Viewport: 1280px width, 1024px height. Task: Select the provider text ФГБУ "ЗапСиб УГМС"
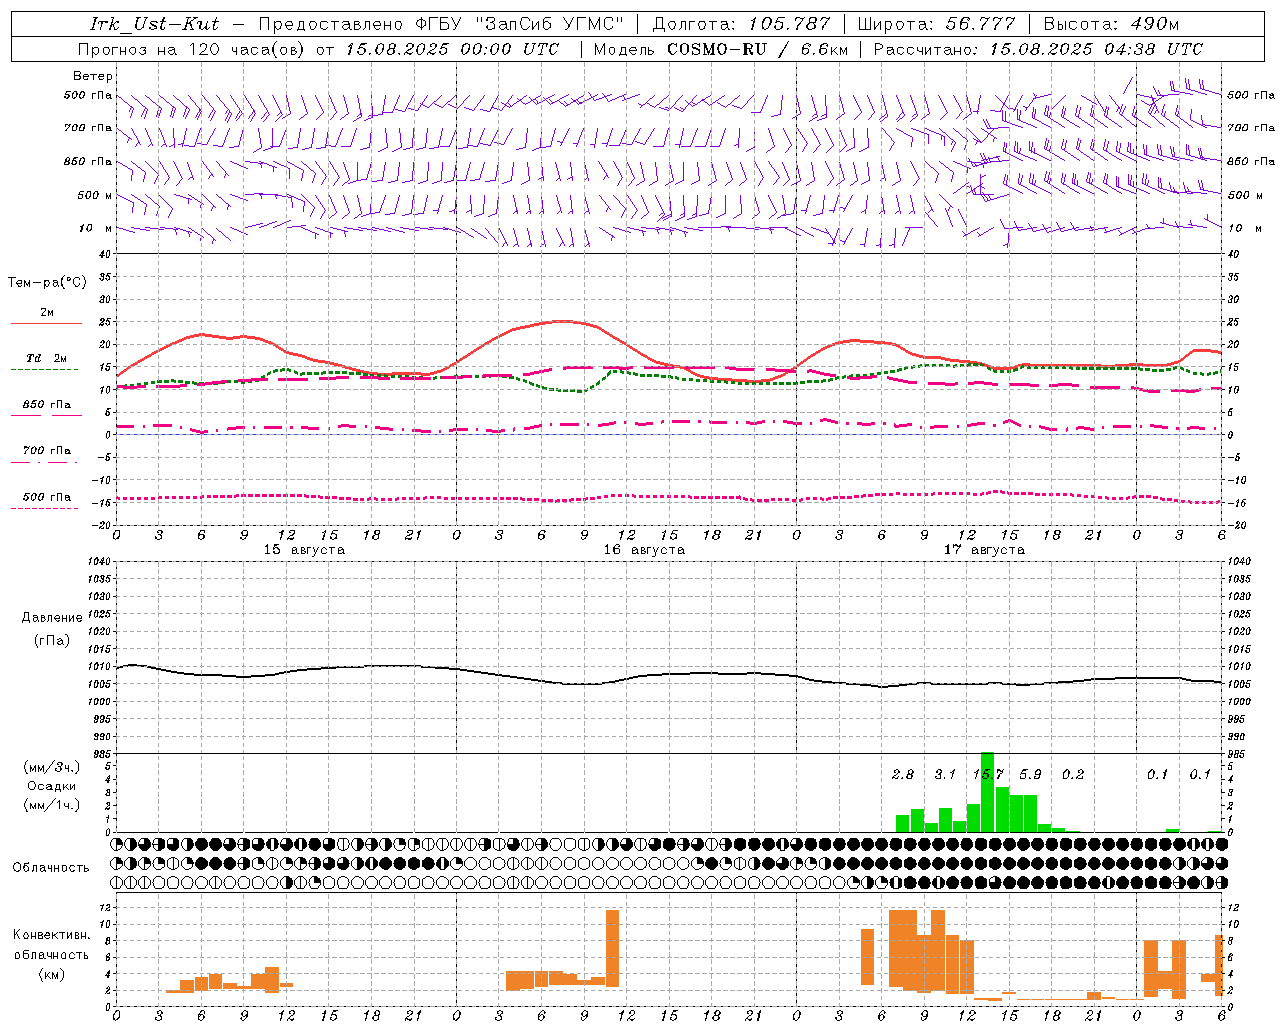[x=519, y=24]
